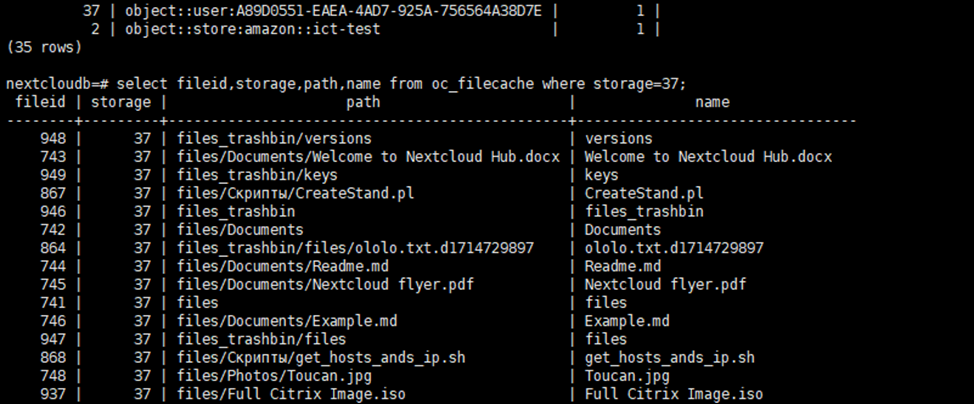Select fileid value 948
The width and height of the screenshot is (974, 404).
tap(57, 139)
